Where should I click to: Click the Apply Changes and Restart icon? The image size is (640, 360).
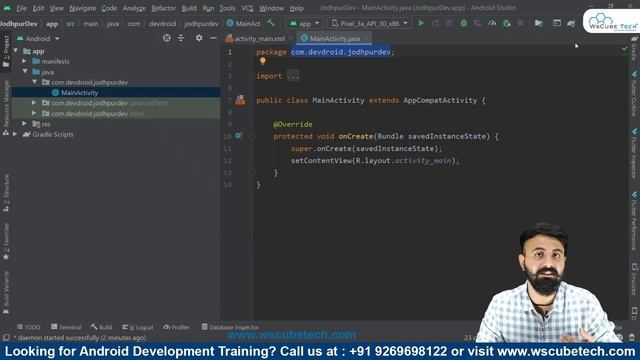[x=435, y=23]
